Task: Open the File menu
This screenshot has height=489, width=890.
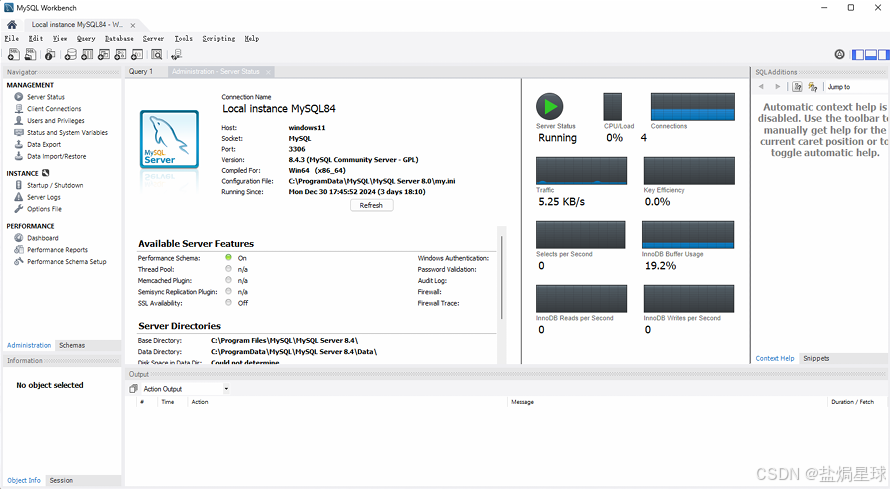Action: click(11, 39)
